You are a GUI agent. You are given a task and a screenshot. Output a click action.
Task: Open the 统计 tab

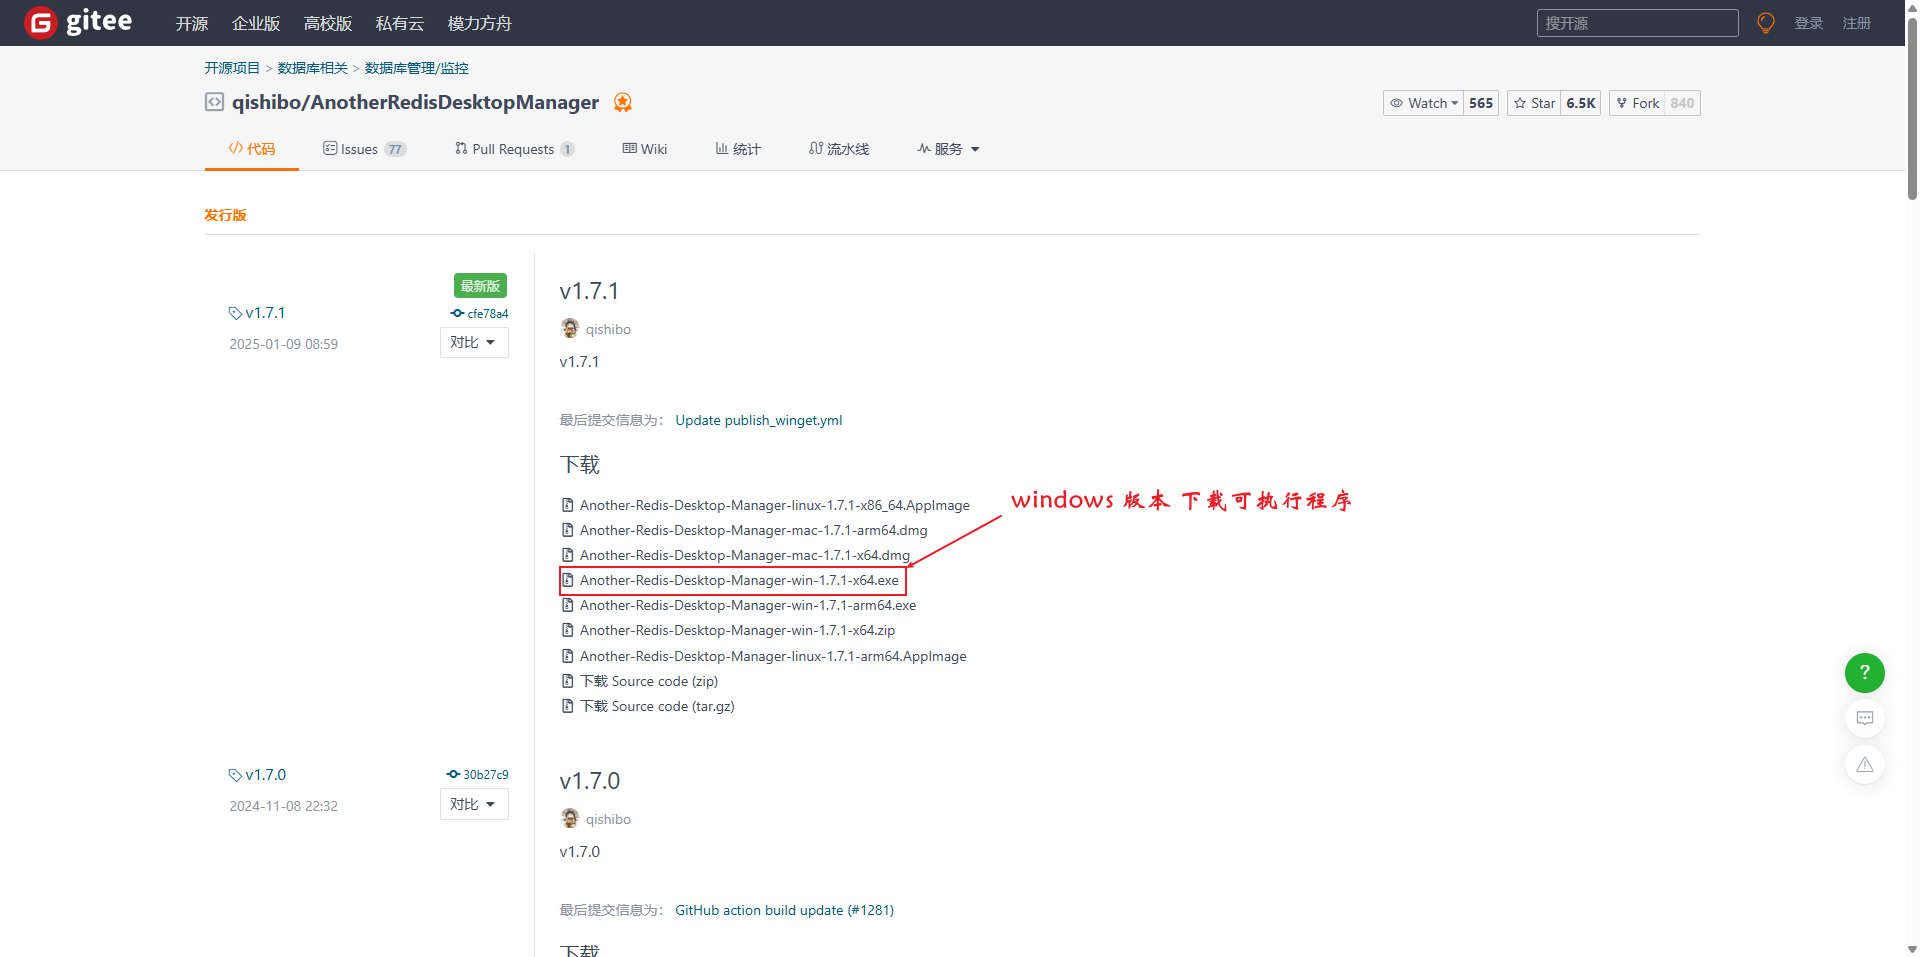coord(738,149)
